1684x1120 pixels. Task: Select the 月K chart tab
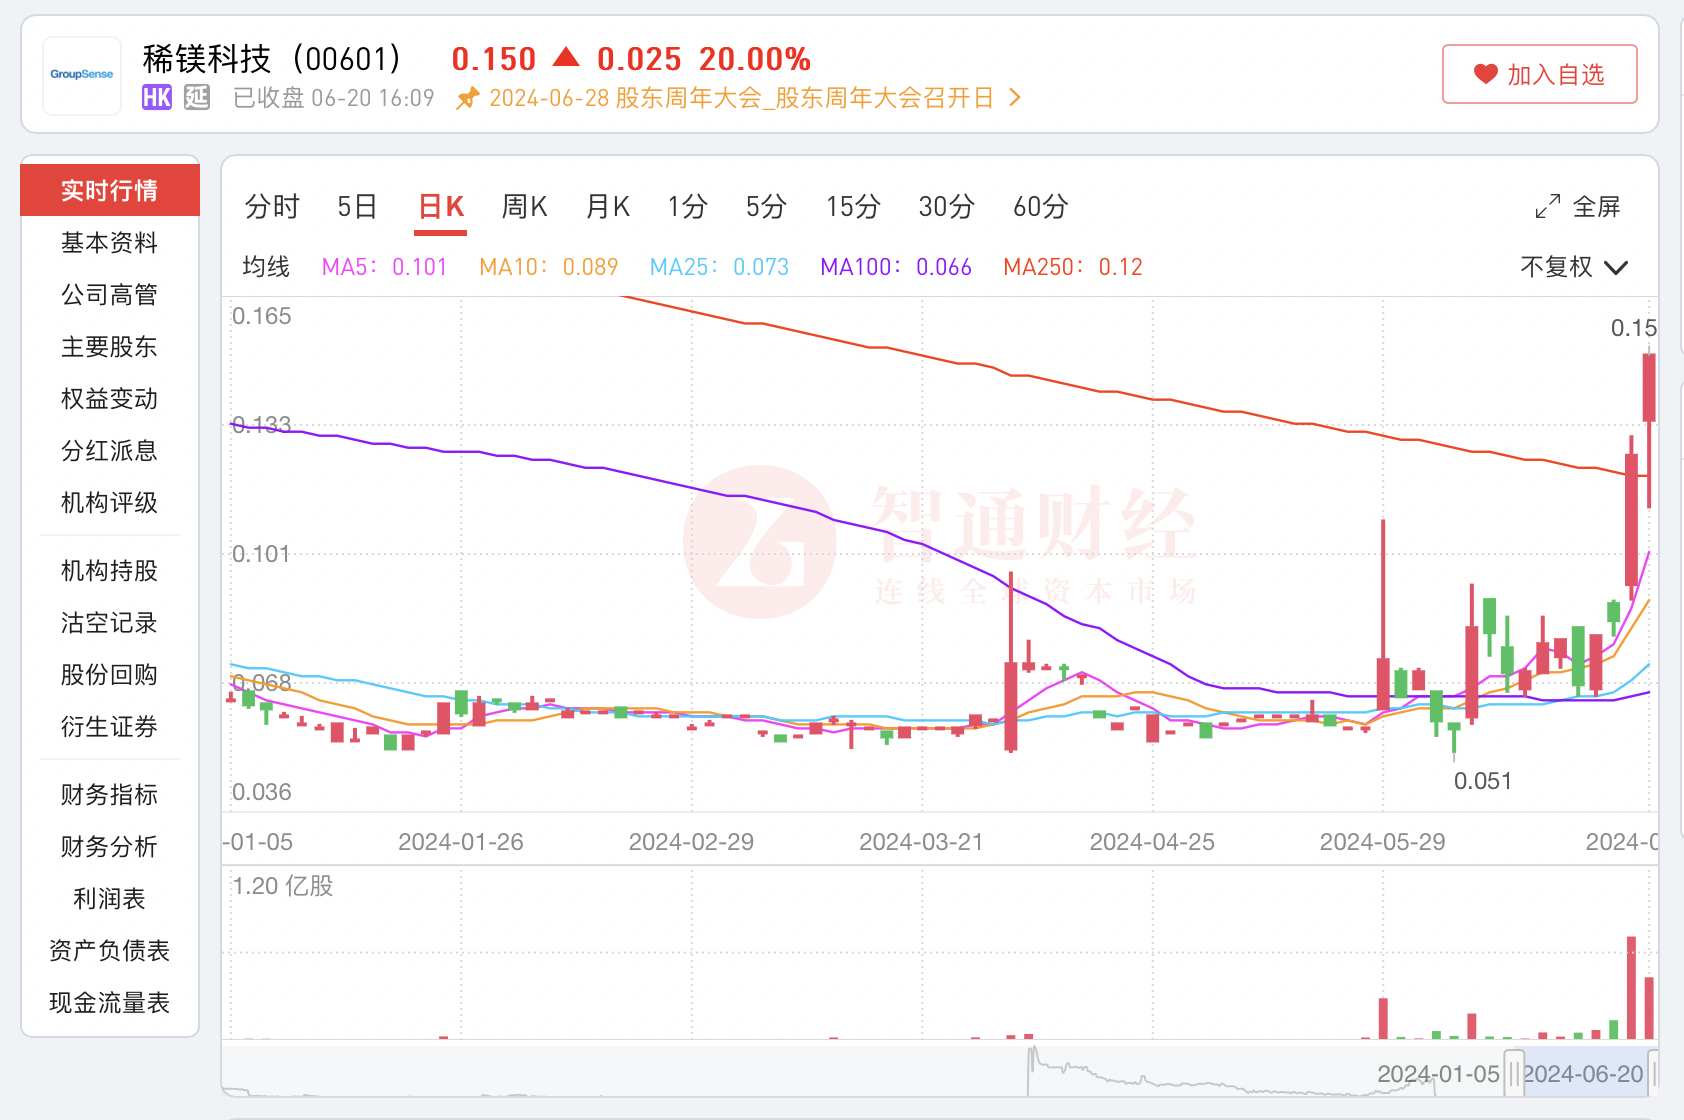[x=608, y=207]
